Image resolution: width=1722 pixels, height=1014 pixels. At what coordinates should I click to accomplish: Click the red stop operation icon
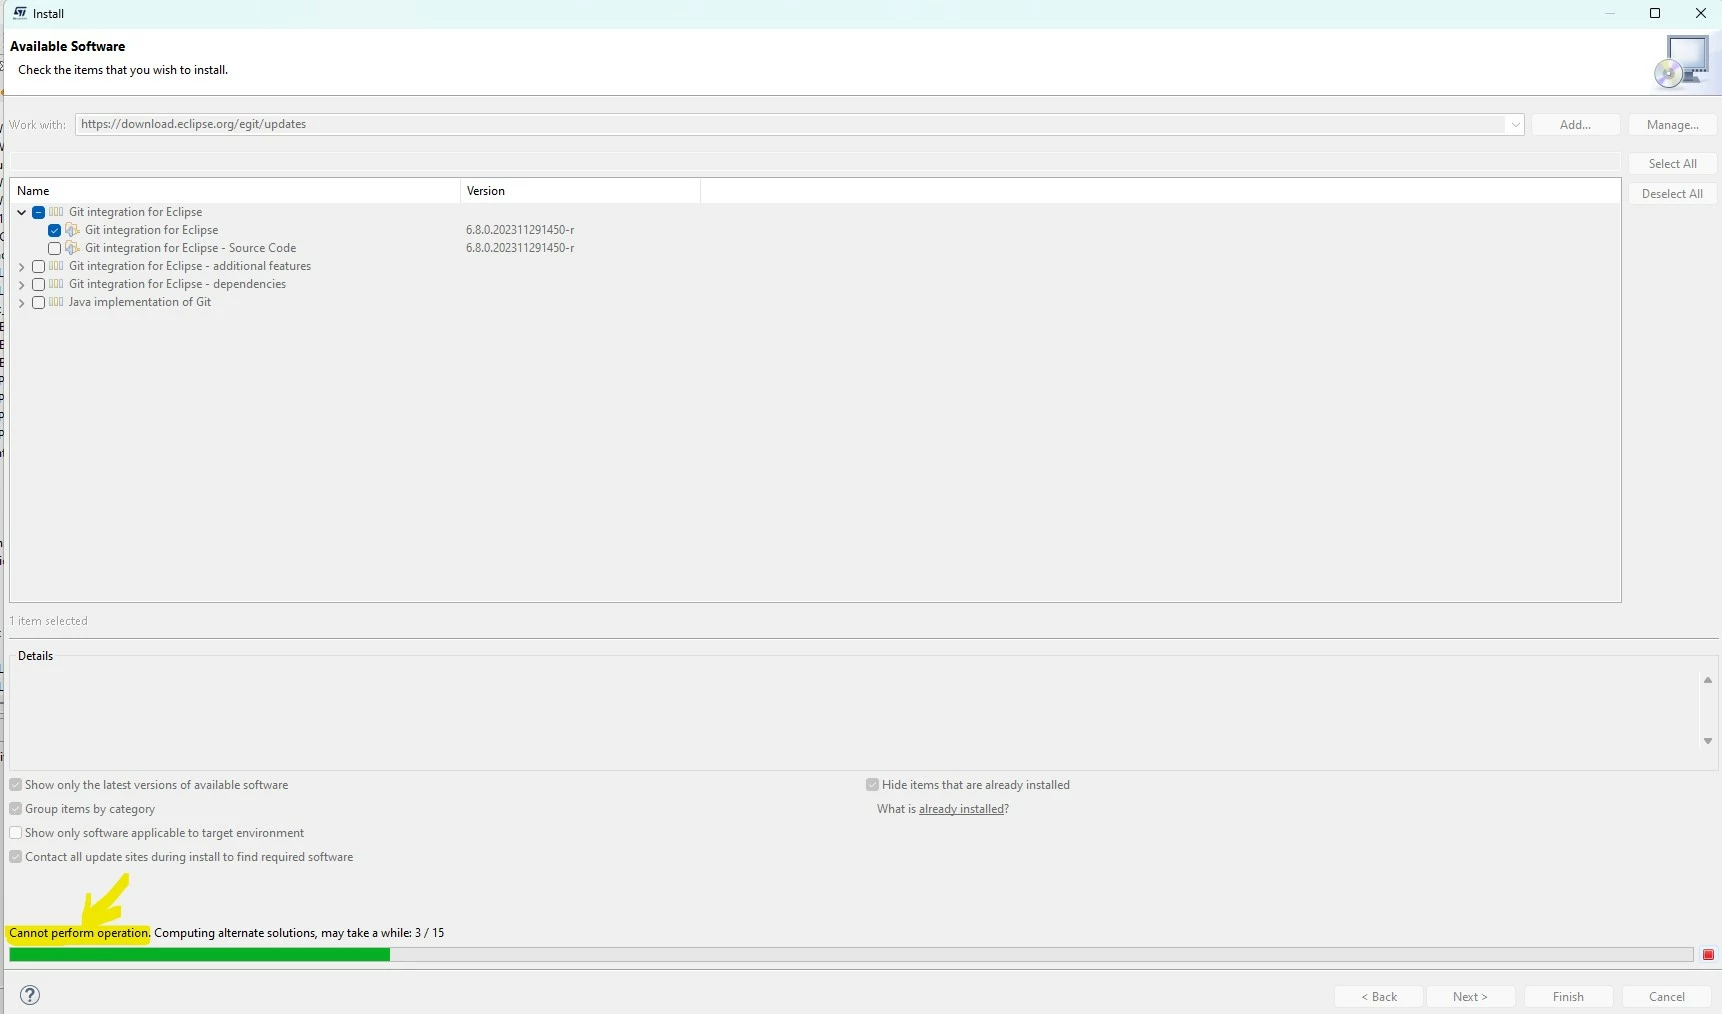point(1708,955)
